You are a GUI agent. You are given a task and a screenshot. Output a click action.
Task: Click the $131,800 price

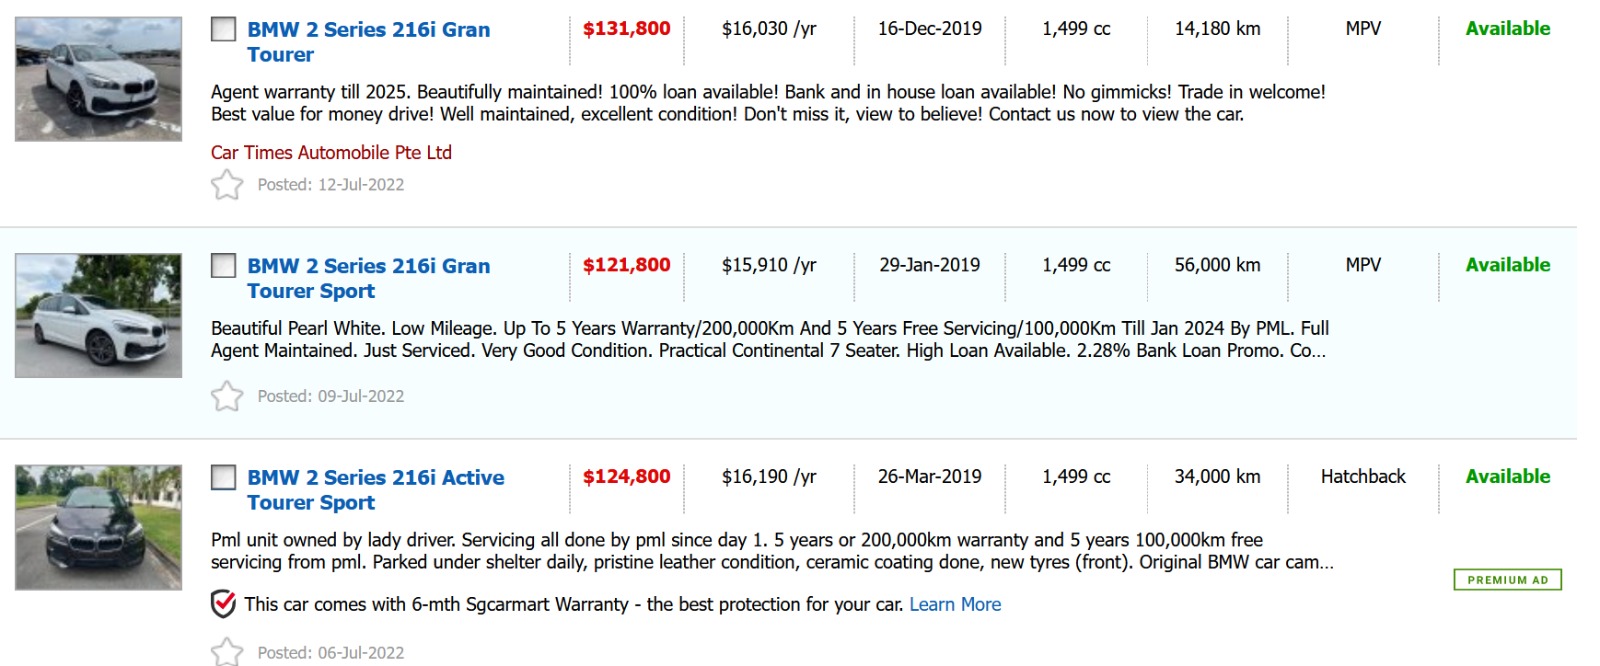coord(627,29)
